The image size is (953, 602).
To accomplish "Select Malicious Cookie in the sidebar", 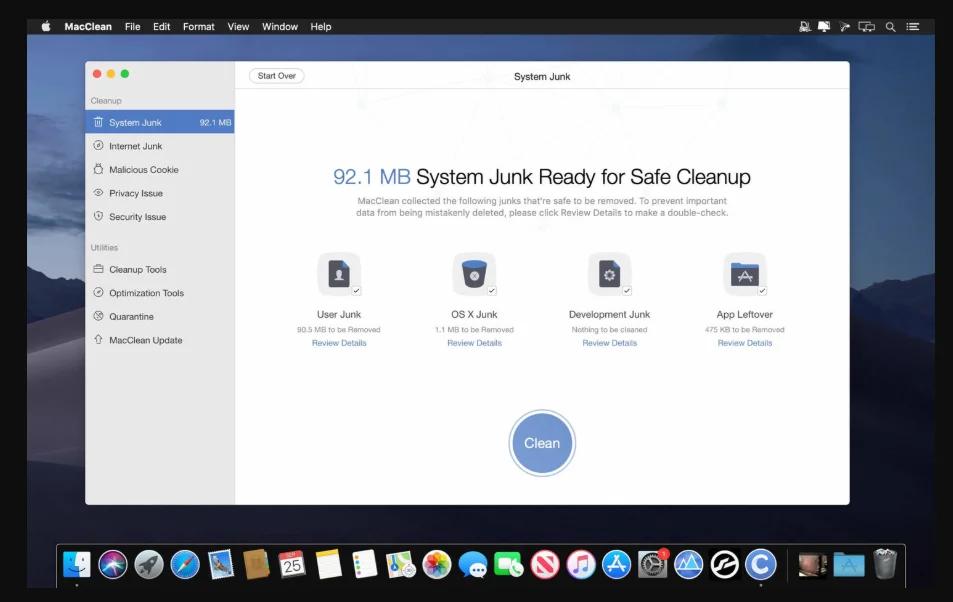I will pos(160,170).
